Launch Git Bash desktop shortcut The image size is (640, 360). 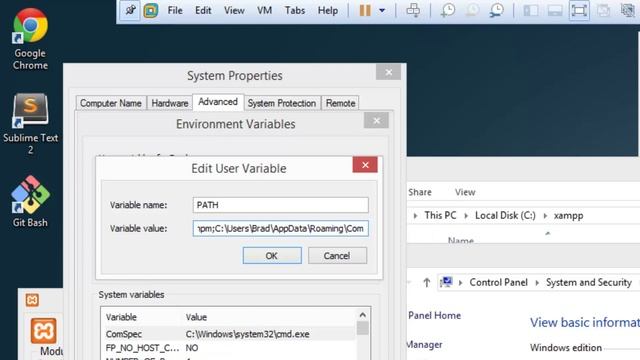click(x=30, y=201)
